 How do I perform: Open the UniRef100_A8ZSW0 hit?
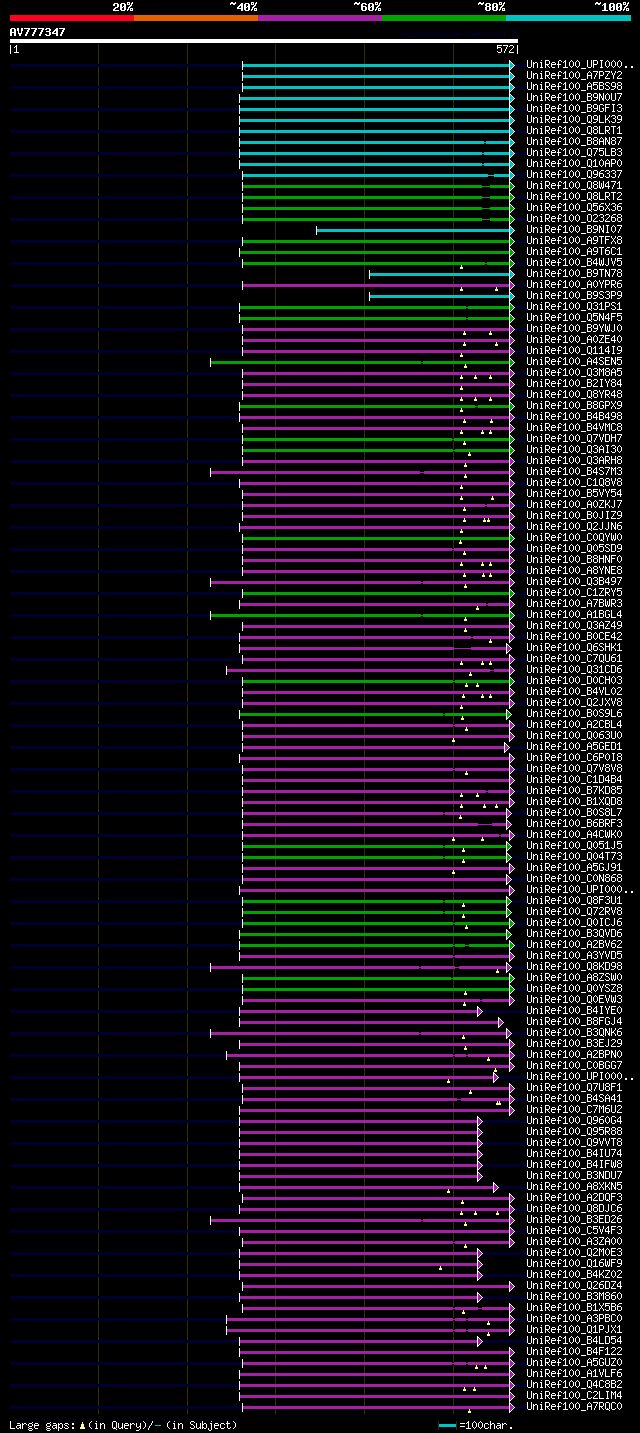pyautogui.click(x=574, y=978)
